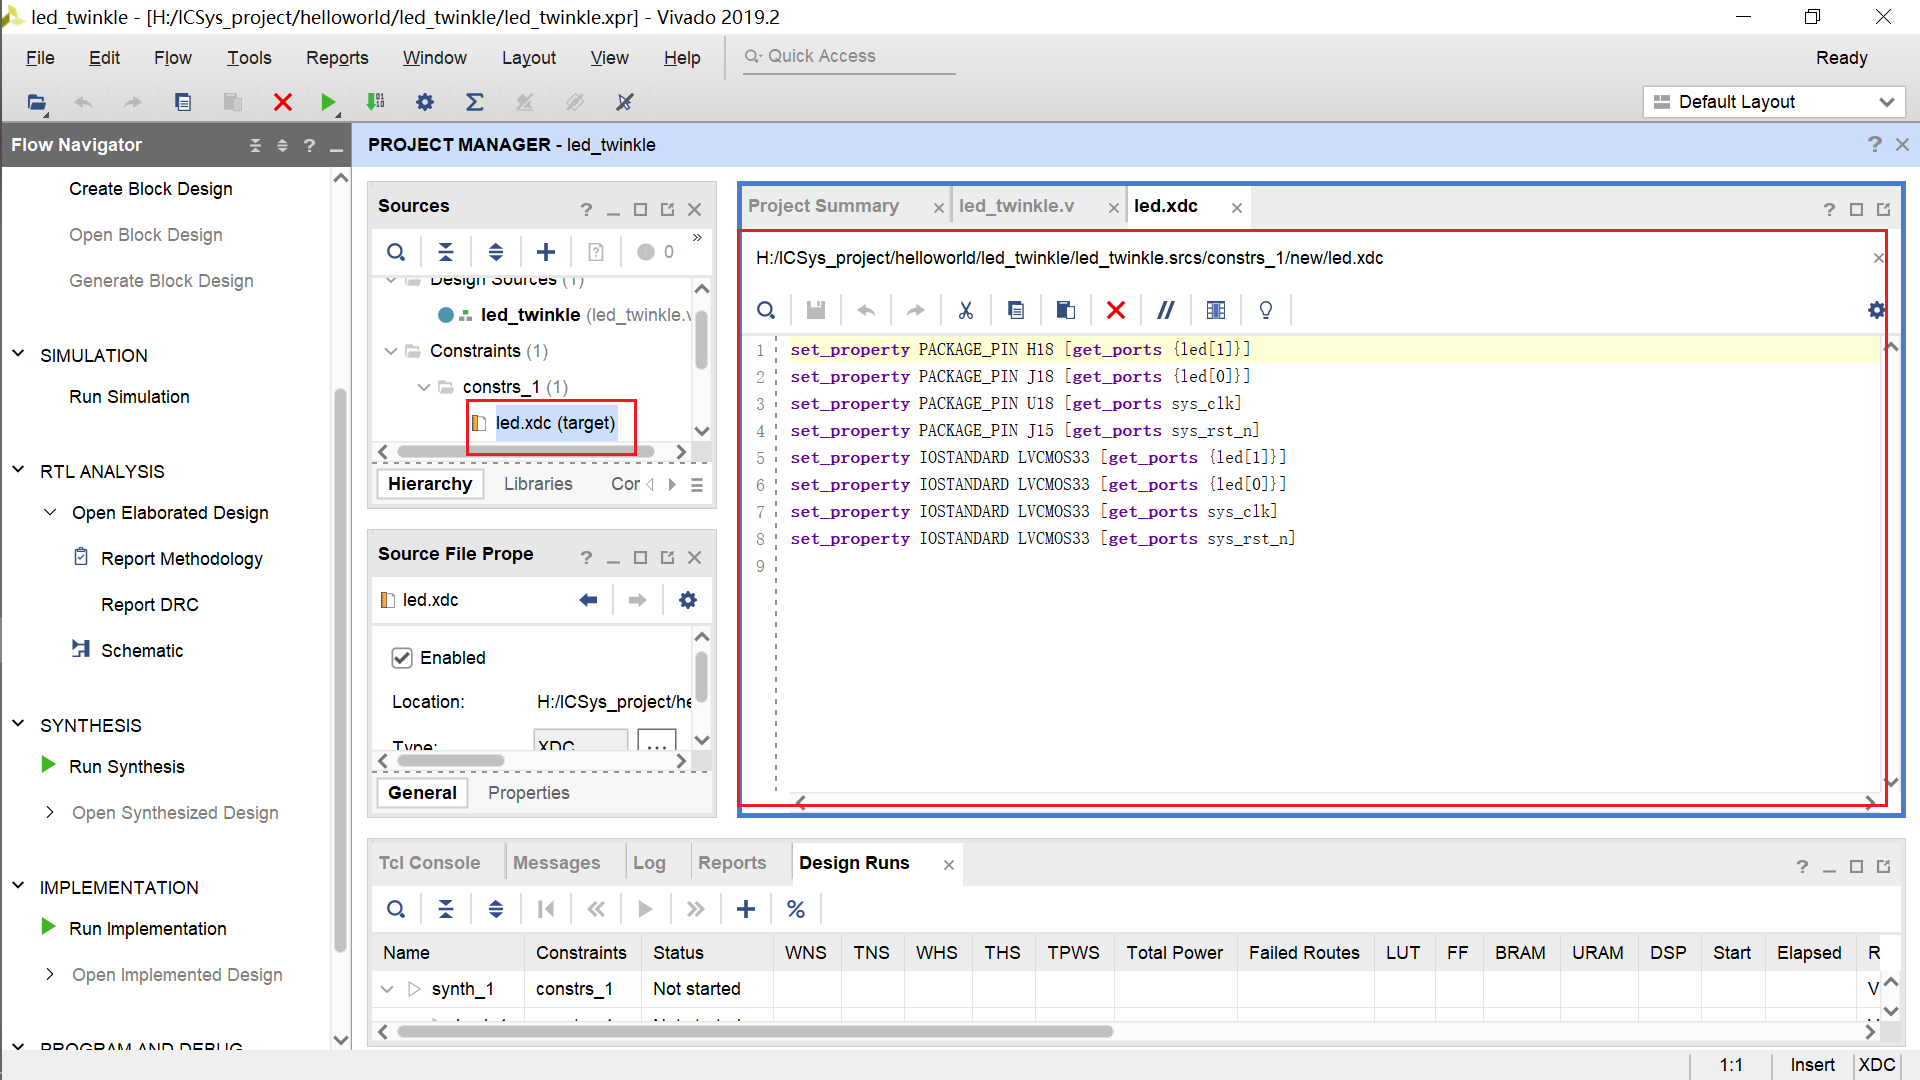Open the editor settings gear icon
This screenshot has width=1920, height=1080.
click(1876, 310)
